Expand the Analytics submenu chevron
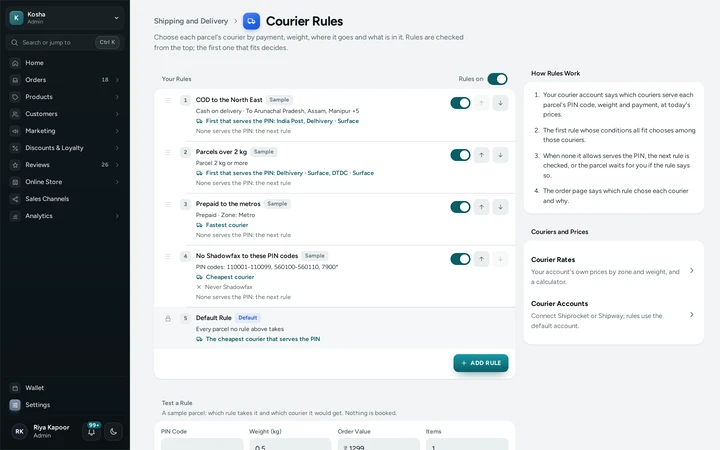This screenshot has width=720, height=450. click(117, 216)
